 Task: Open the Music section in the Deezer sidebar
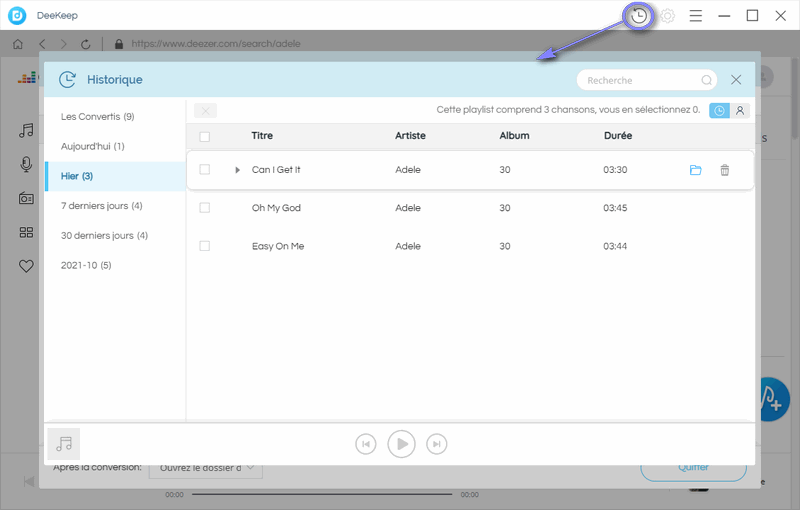(x=26, y=131)
